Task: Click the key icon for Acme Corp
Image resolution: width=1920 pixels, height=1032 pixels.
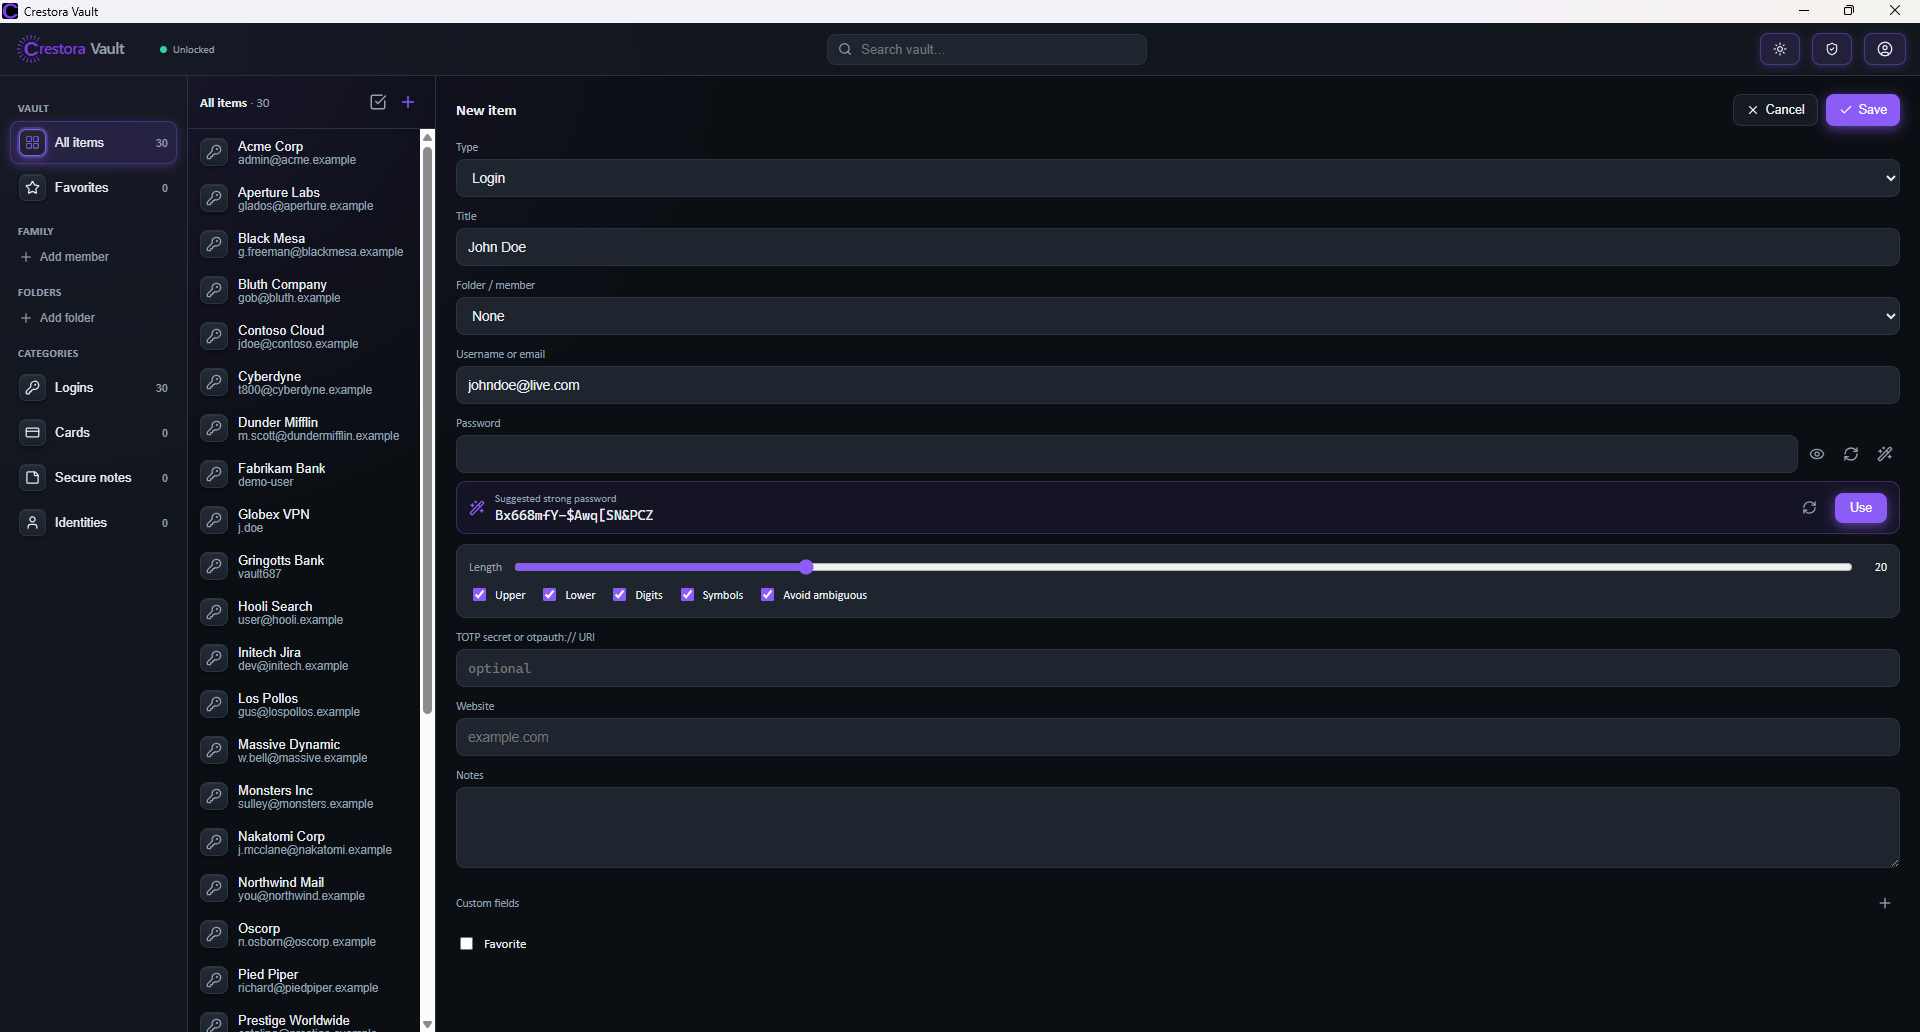Action: (214, 152)
